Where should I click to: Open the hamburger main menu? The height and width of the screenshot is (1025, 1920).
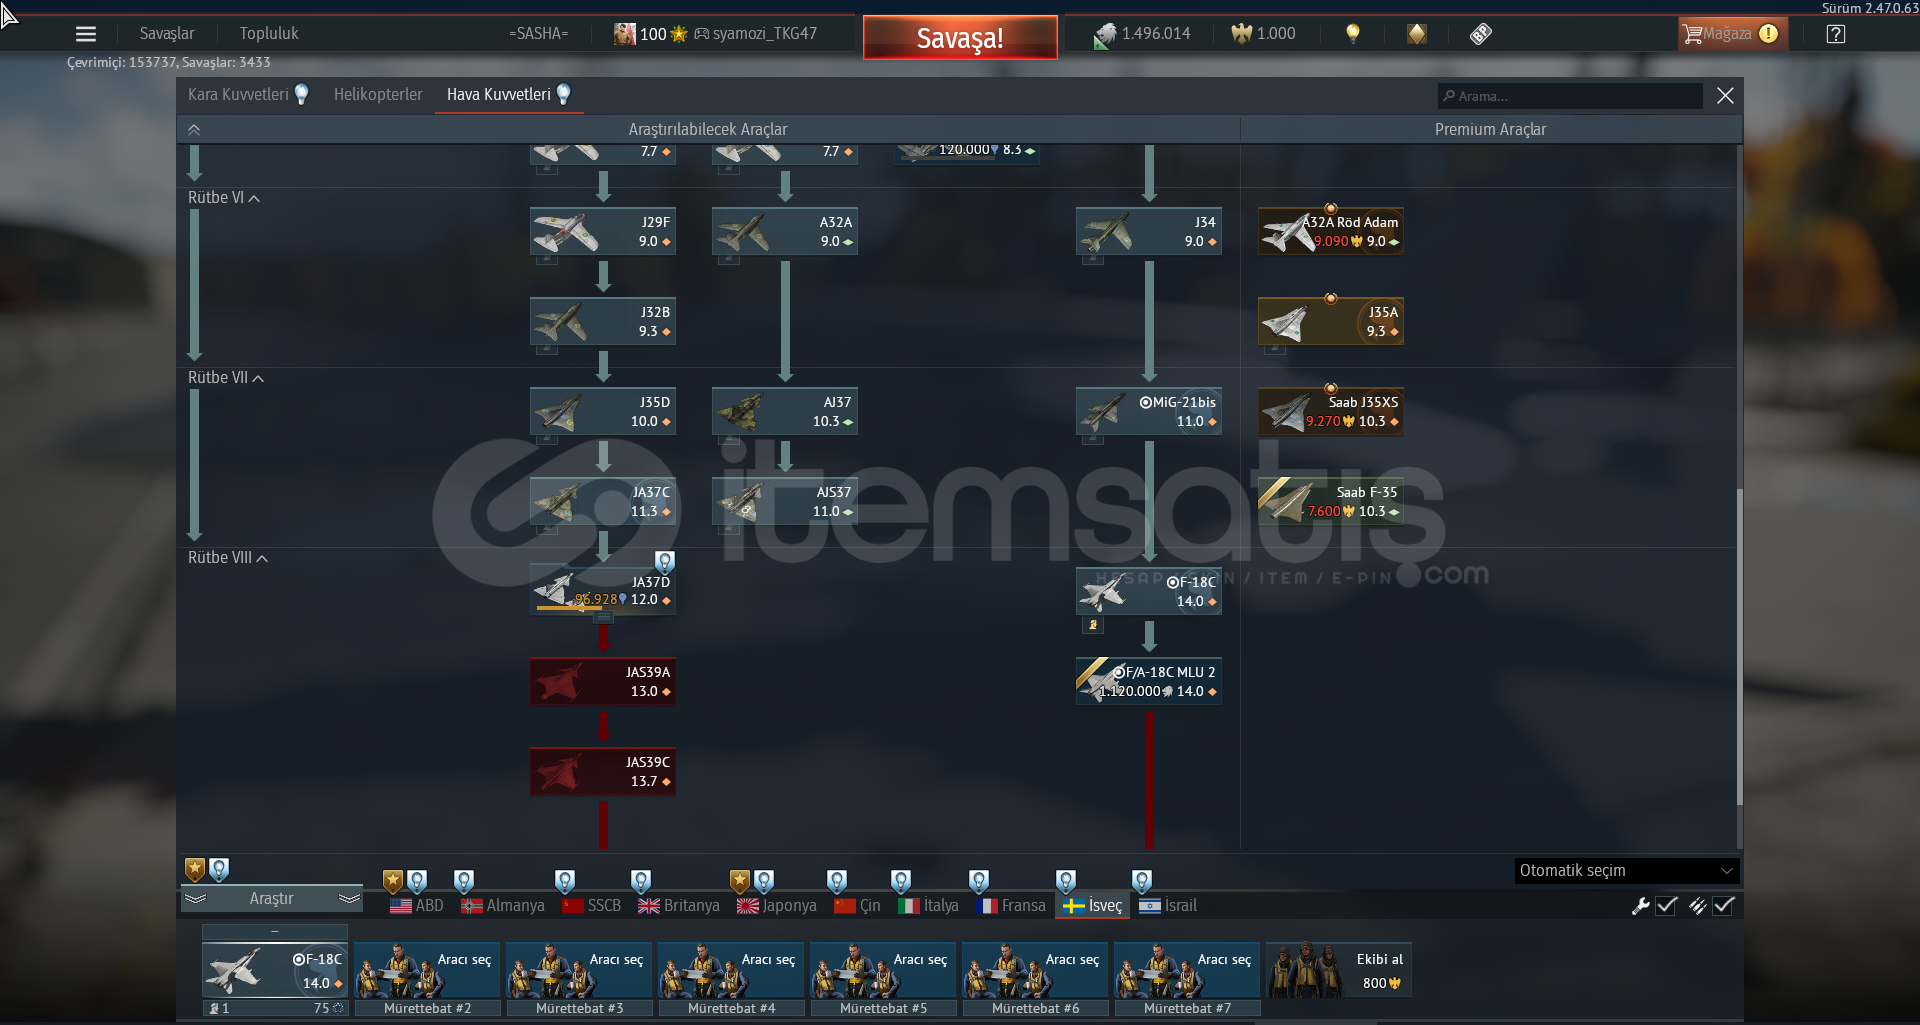[86, 34]
